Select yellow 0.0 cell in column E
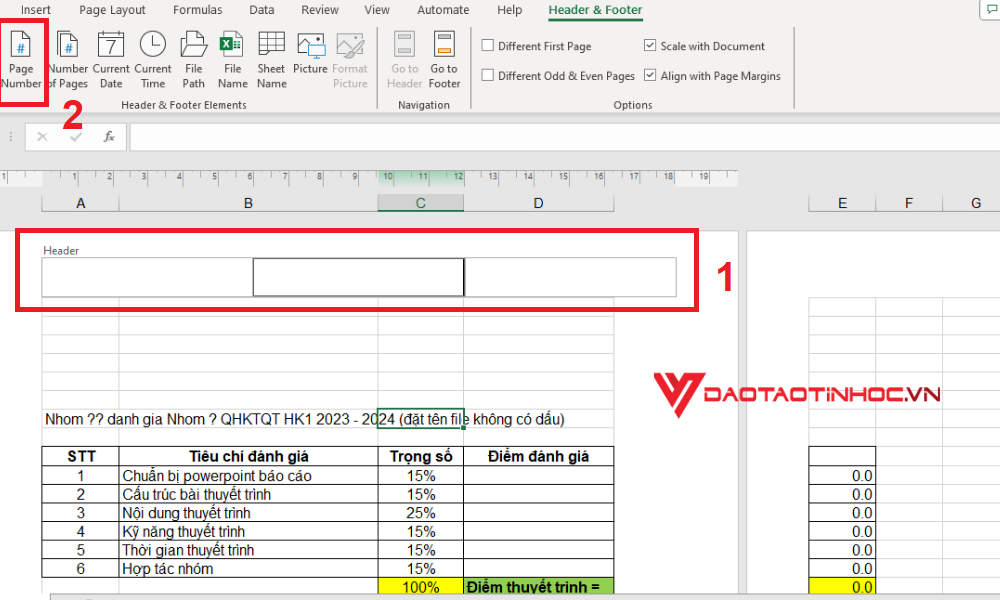The height and width of the screenshot is (600, 1000). pos(842,586)
